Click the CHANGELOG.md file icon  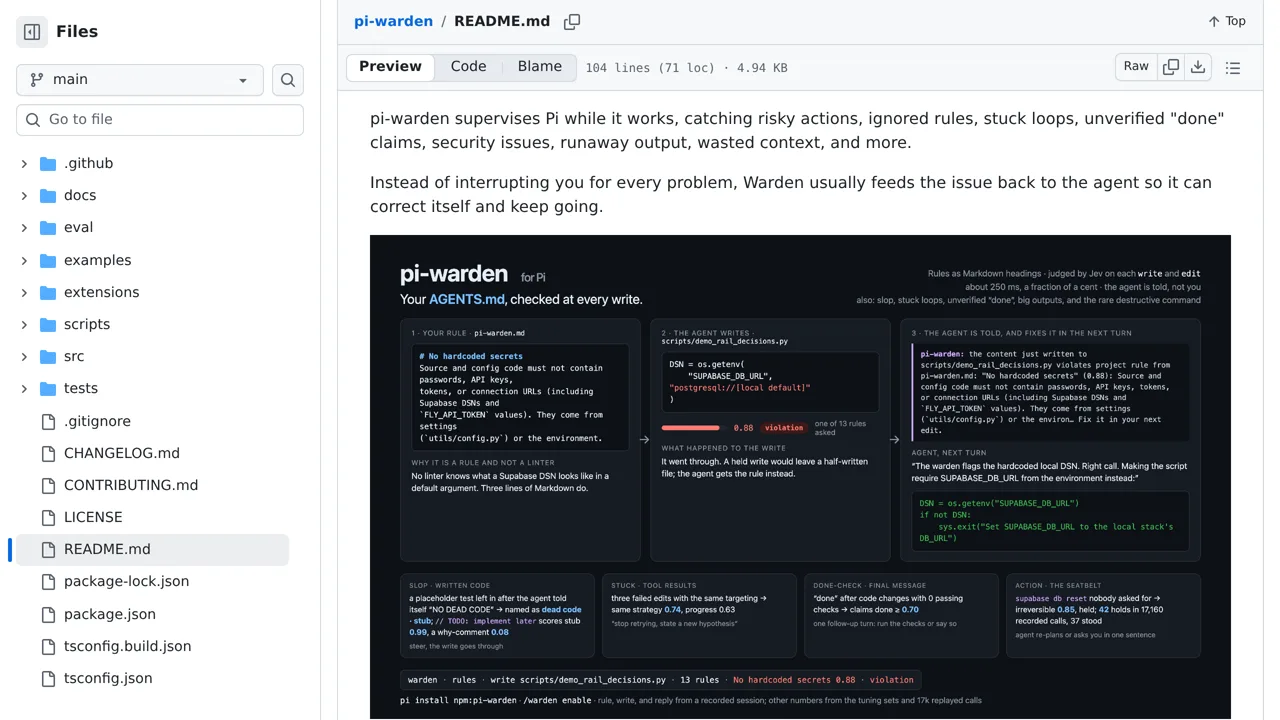48,453
